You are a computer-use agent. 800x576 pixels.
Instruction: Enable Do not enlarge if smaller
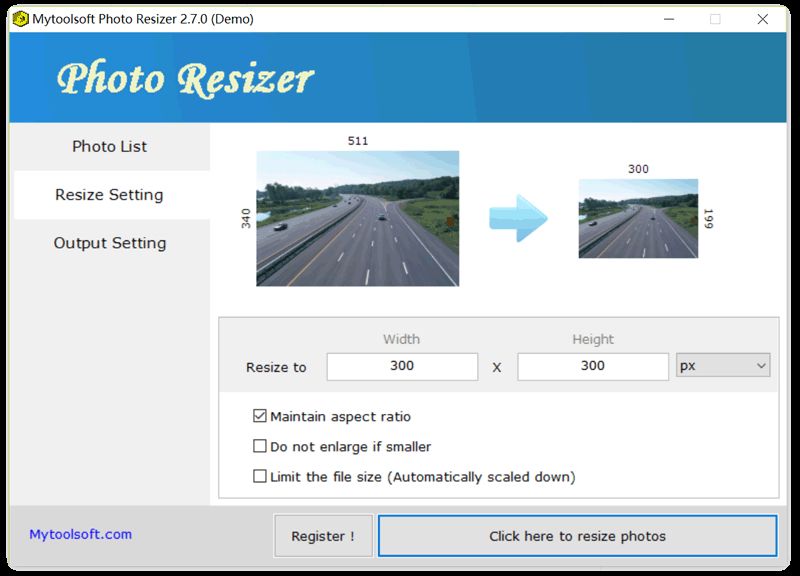pyautogui.click(x=260, y=446)
